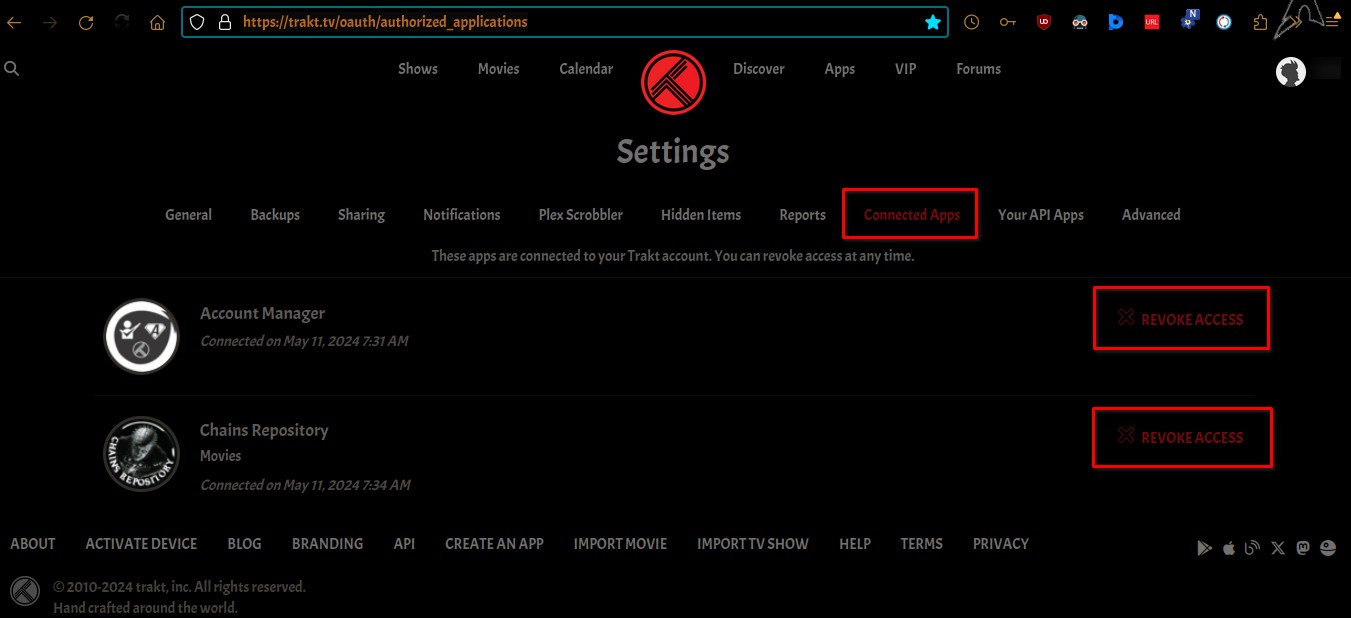Open the API footer link

click(404, 544)
